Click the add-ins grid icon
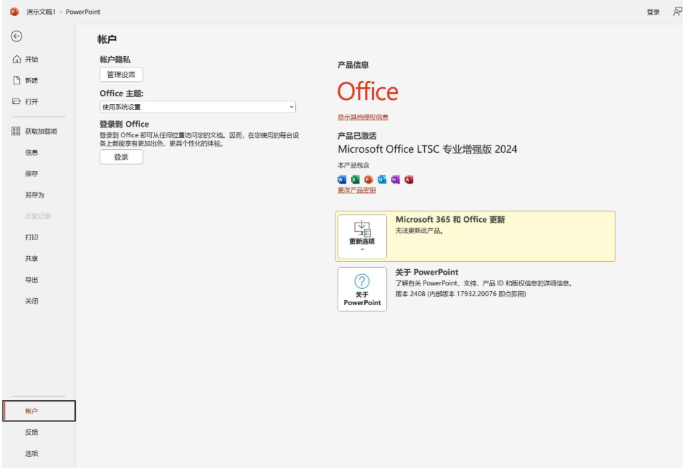This screenshot has width=683, height=468. click(16, 131)
